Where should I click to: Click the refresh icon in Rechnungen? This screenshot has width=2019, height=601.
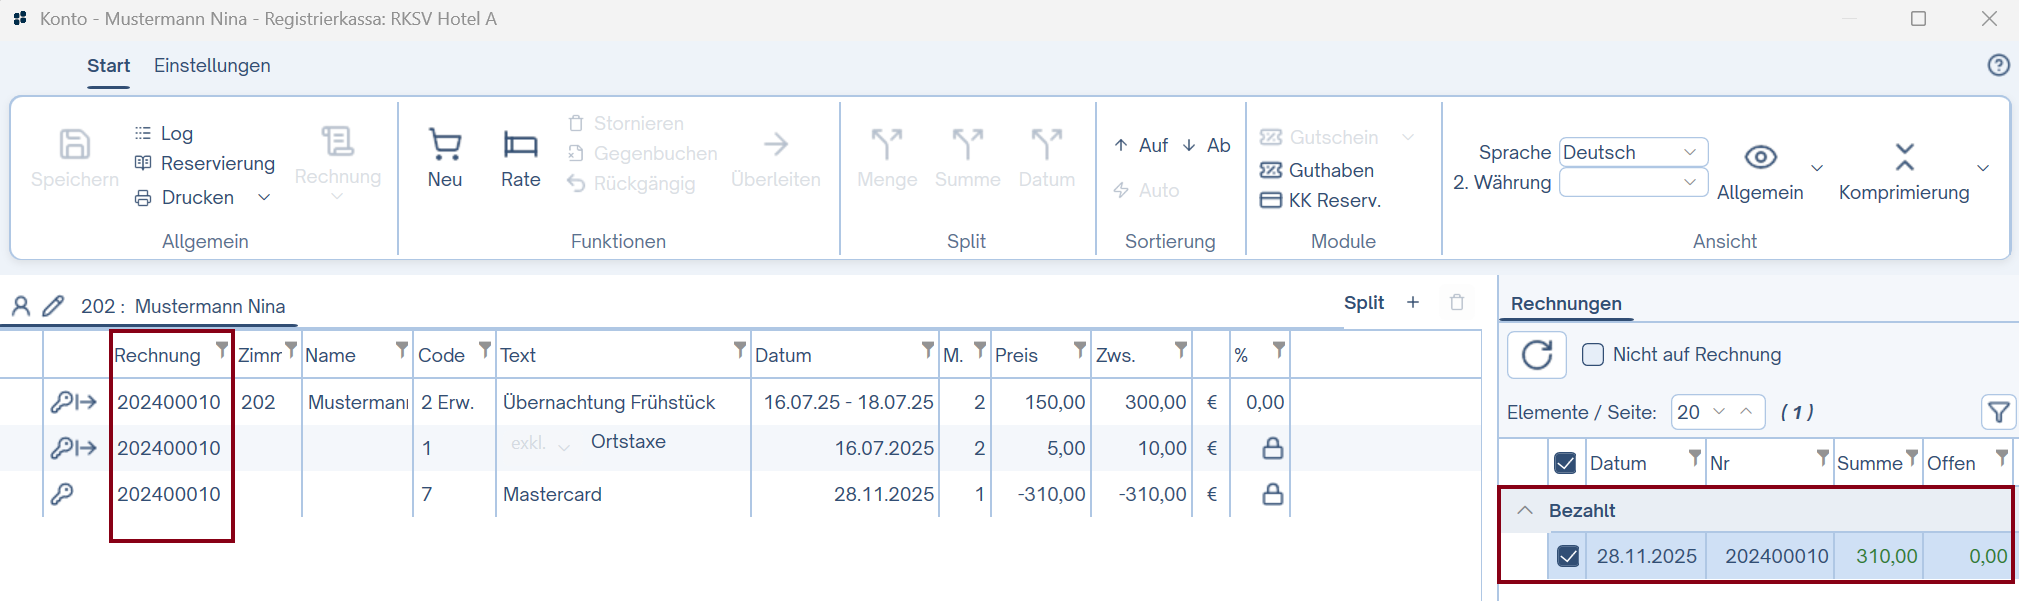point(1536,355)
